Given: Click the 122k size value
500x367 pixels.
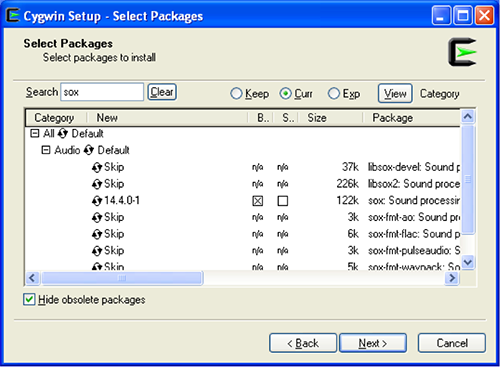Looking at the screenshot, I should tap(348, 200).
